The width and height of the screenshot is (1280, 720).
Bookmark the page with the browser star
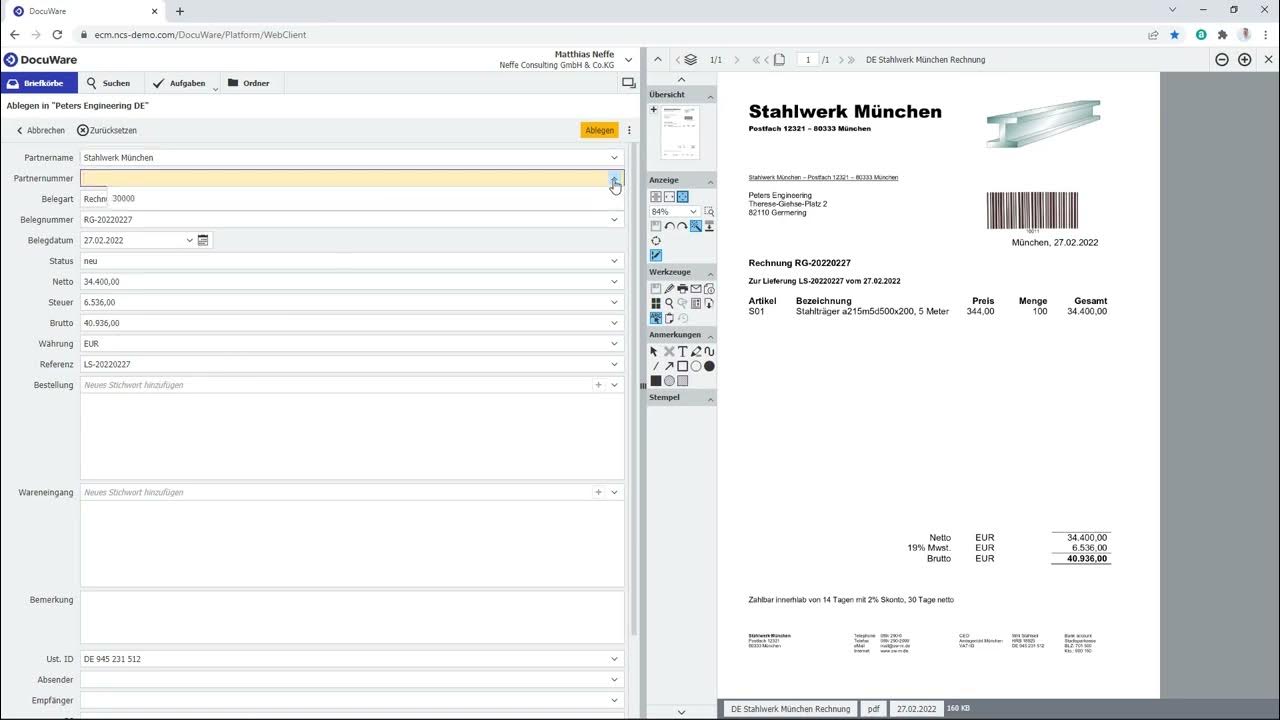pyautogui.click(x=1174, y=34)
